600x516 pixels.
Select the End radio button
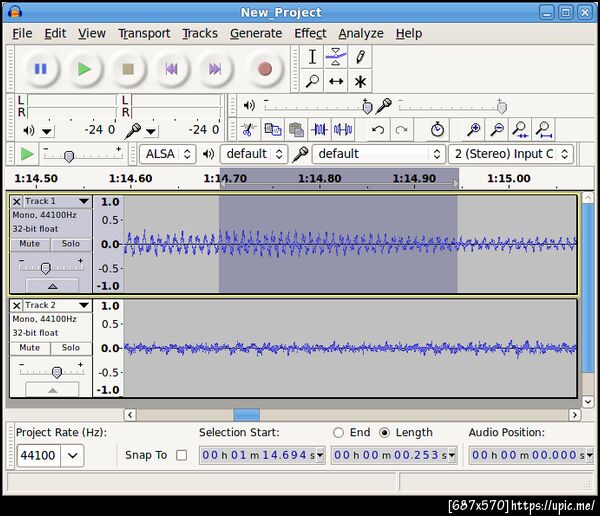[x=338, y=433]
